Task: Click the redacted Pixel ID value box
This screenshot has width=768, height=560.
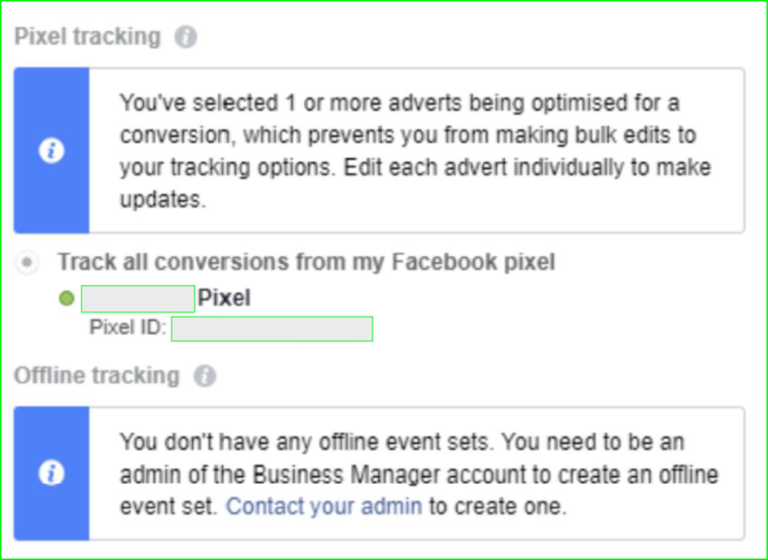Action: pos(272,329)
